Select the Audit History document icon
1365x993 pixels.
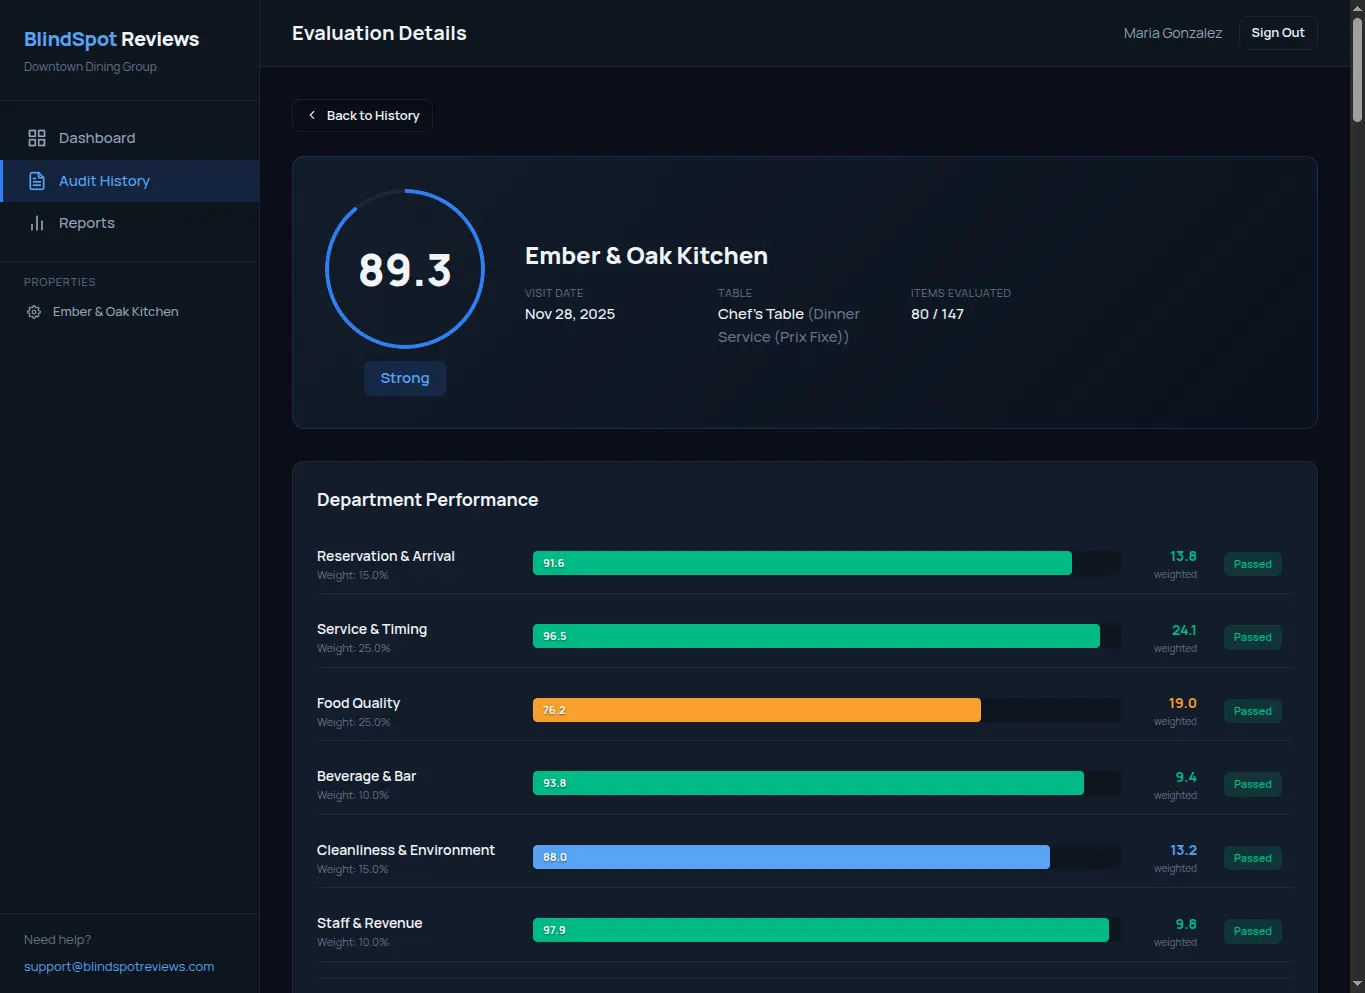(37, 180)
